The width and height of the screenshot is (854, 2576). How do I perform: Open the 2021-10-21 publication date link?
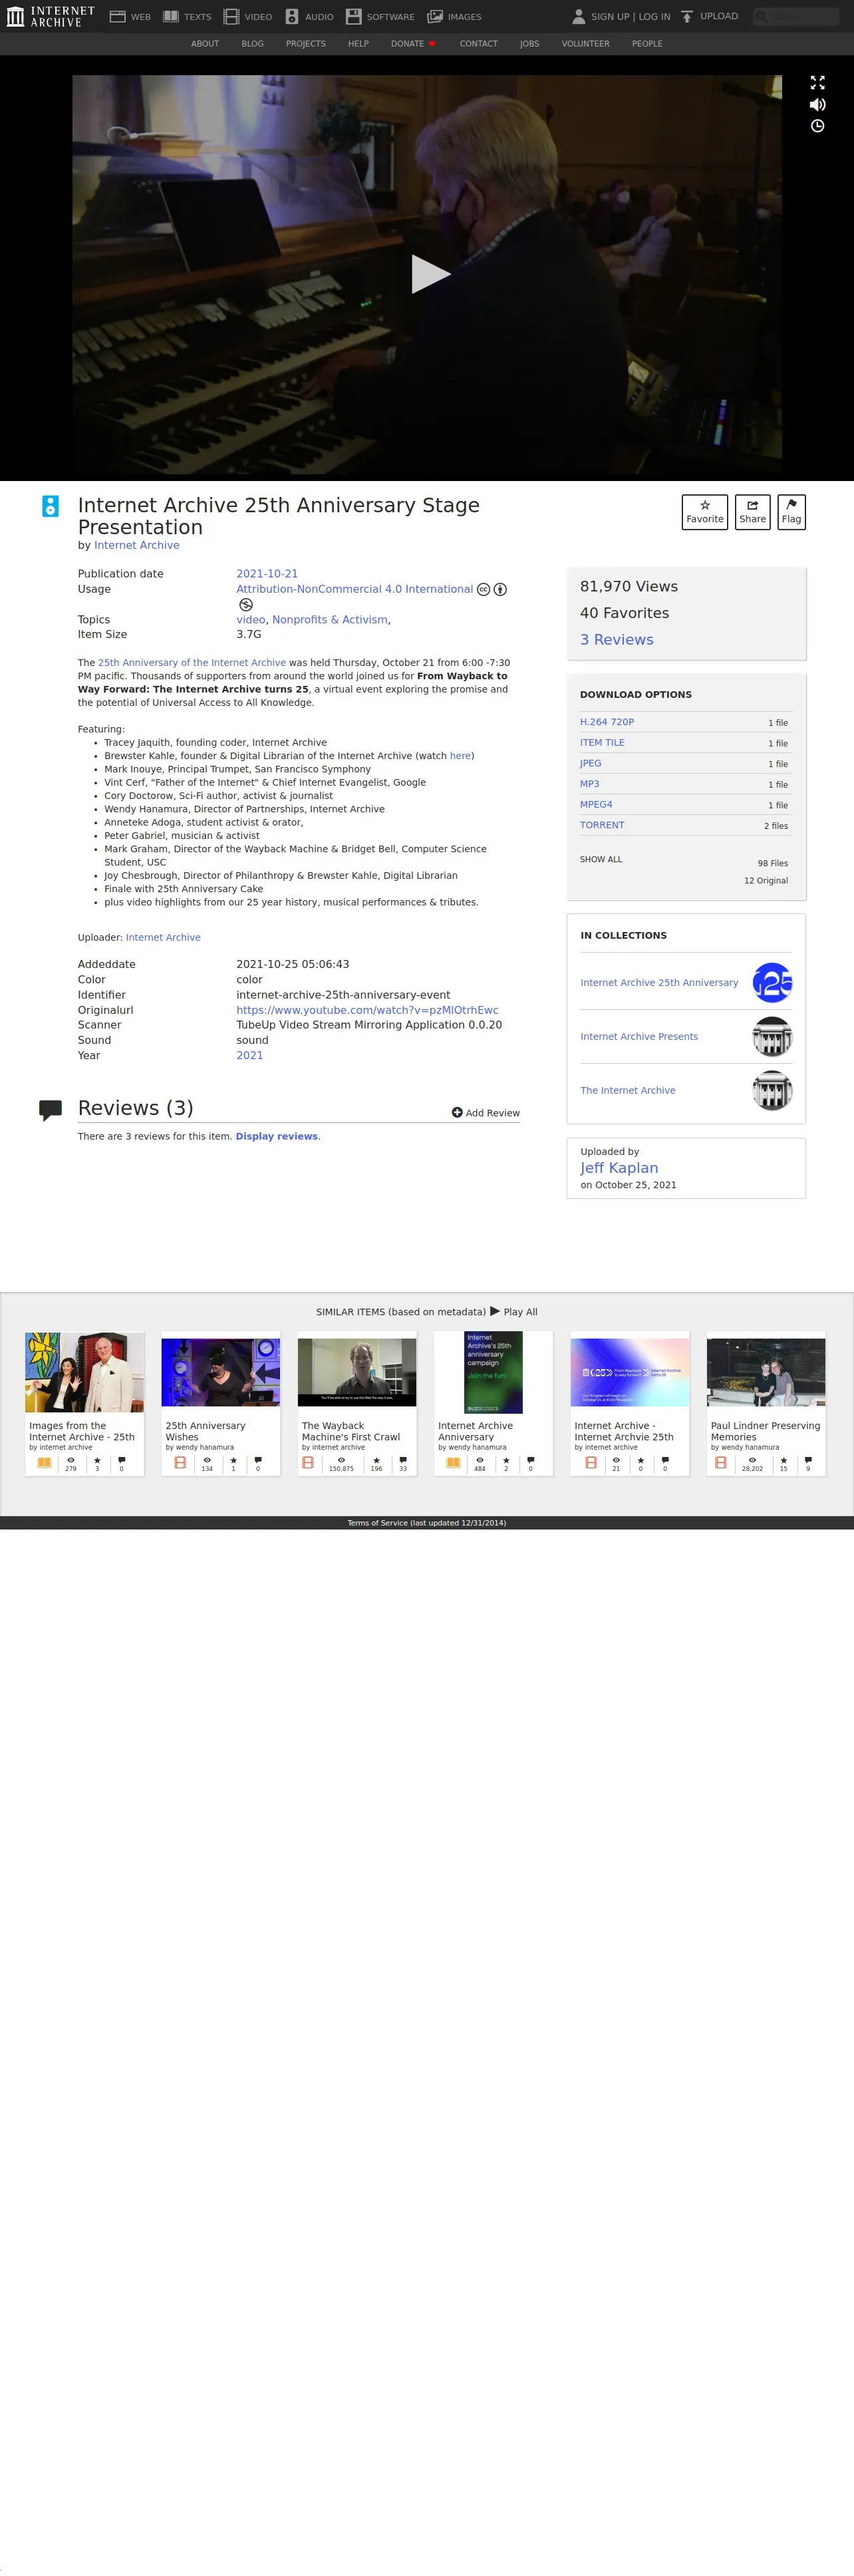[267, 574]
